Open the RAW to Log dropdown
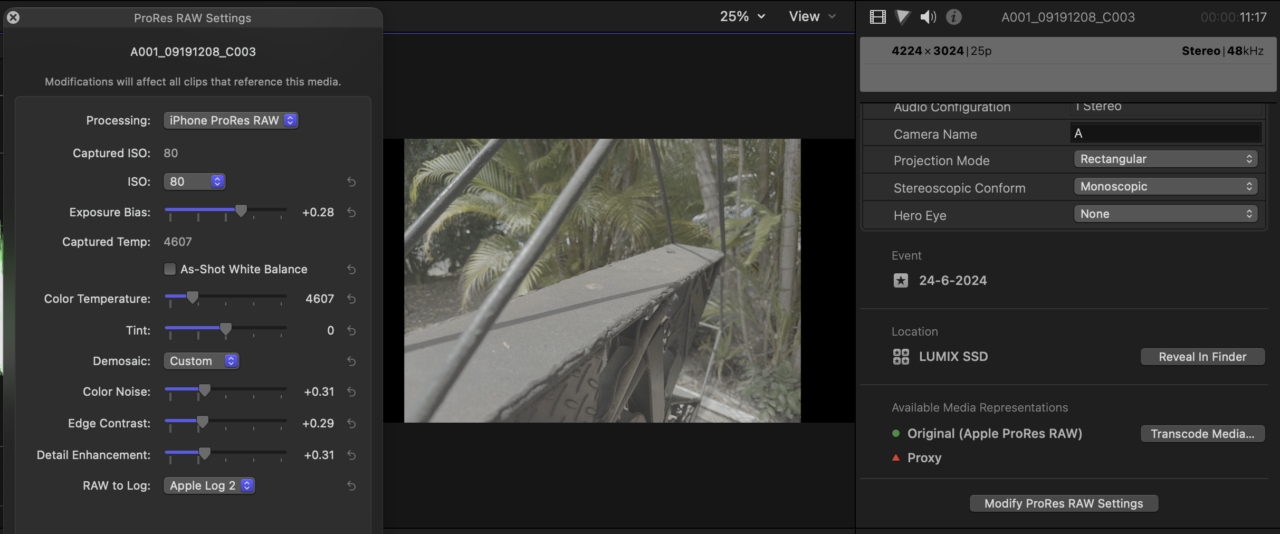This screenshot has width=1280, height=534. [210, 486]
